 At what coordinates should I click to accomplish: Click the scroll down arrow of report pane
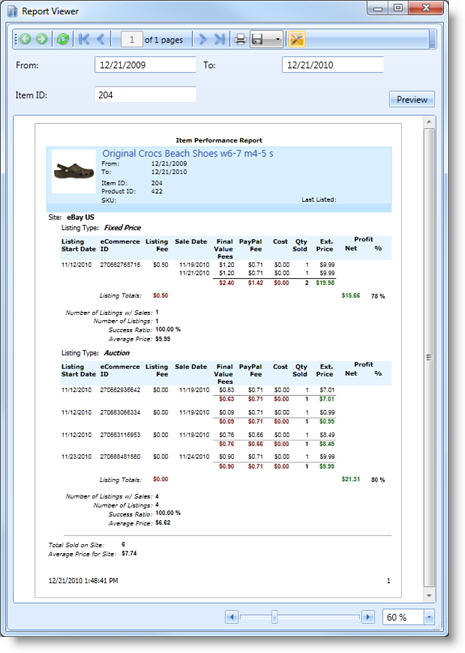coord(429,596)
